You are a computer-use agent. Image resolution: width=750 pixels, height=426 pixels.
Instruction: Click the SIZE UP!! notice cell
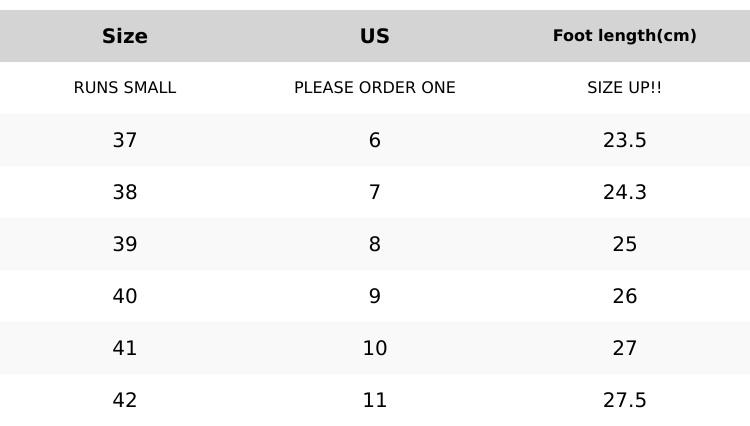click(x=624, y=88)
